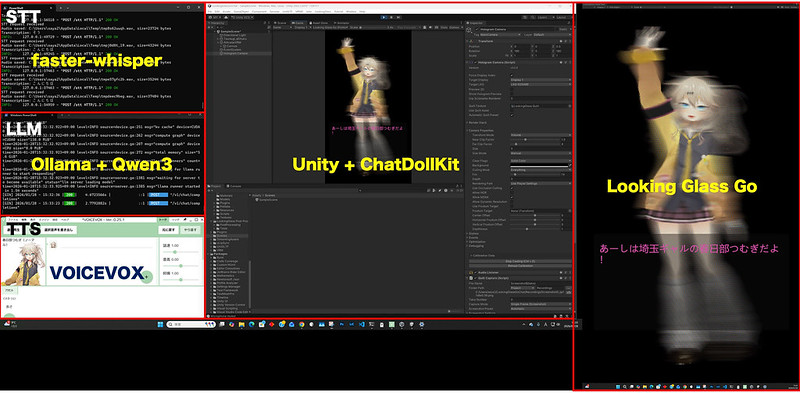Open the Target LKG dropdown
This screenshot has height=393, width=800.
pyautogui.click(x=541, y=84)
